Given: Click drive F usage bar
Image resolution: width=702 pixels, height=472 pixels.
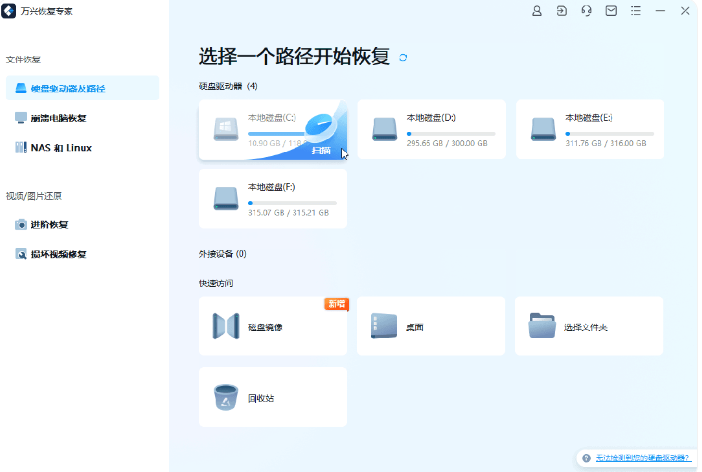Looking at the screenshot, I should point(292,203).
